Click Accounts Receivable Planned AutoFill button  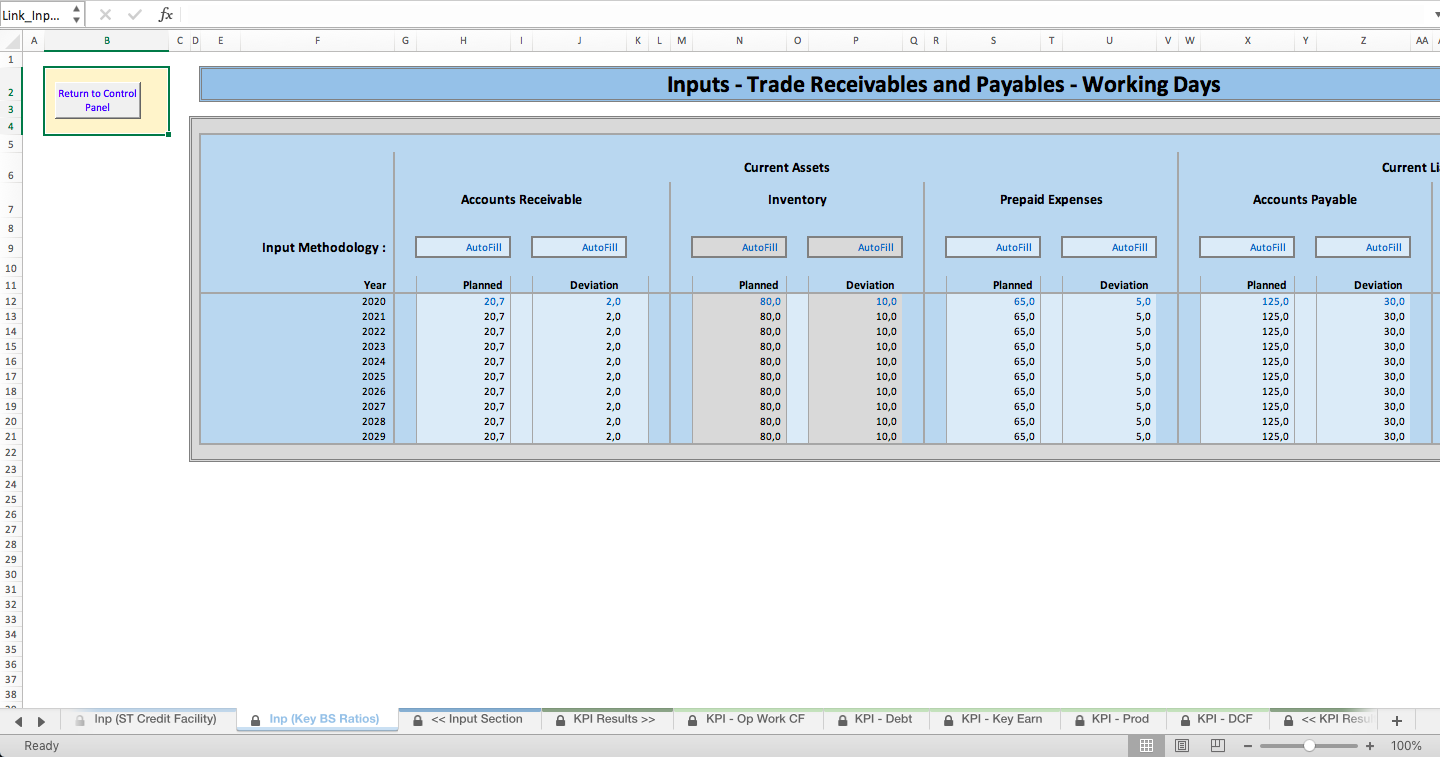click(464, 247)
